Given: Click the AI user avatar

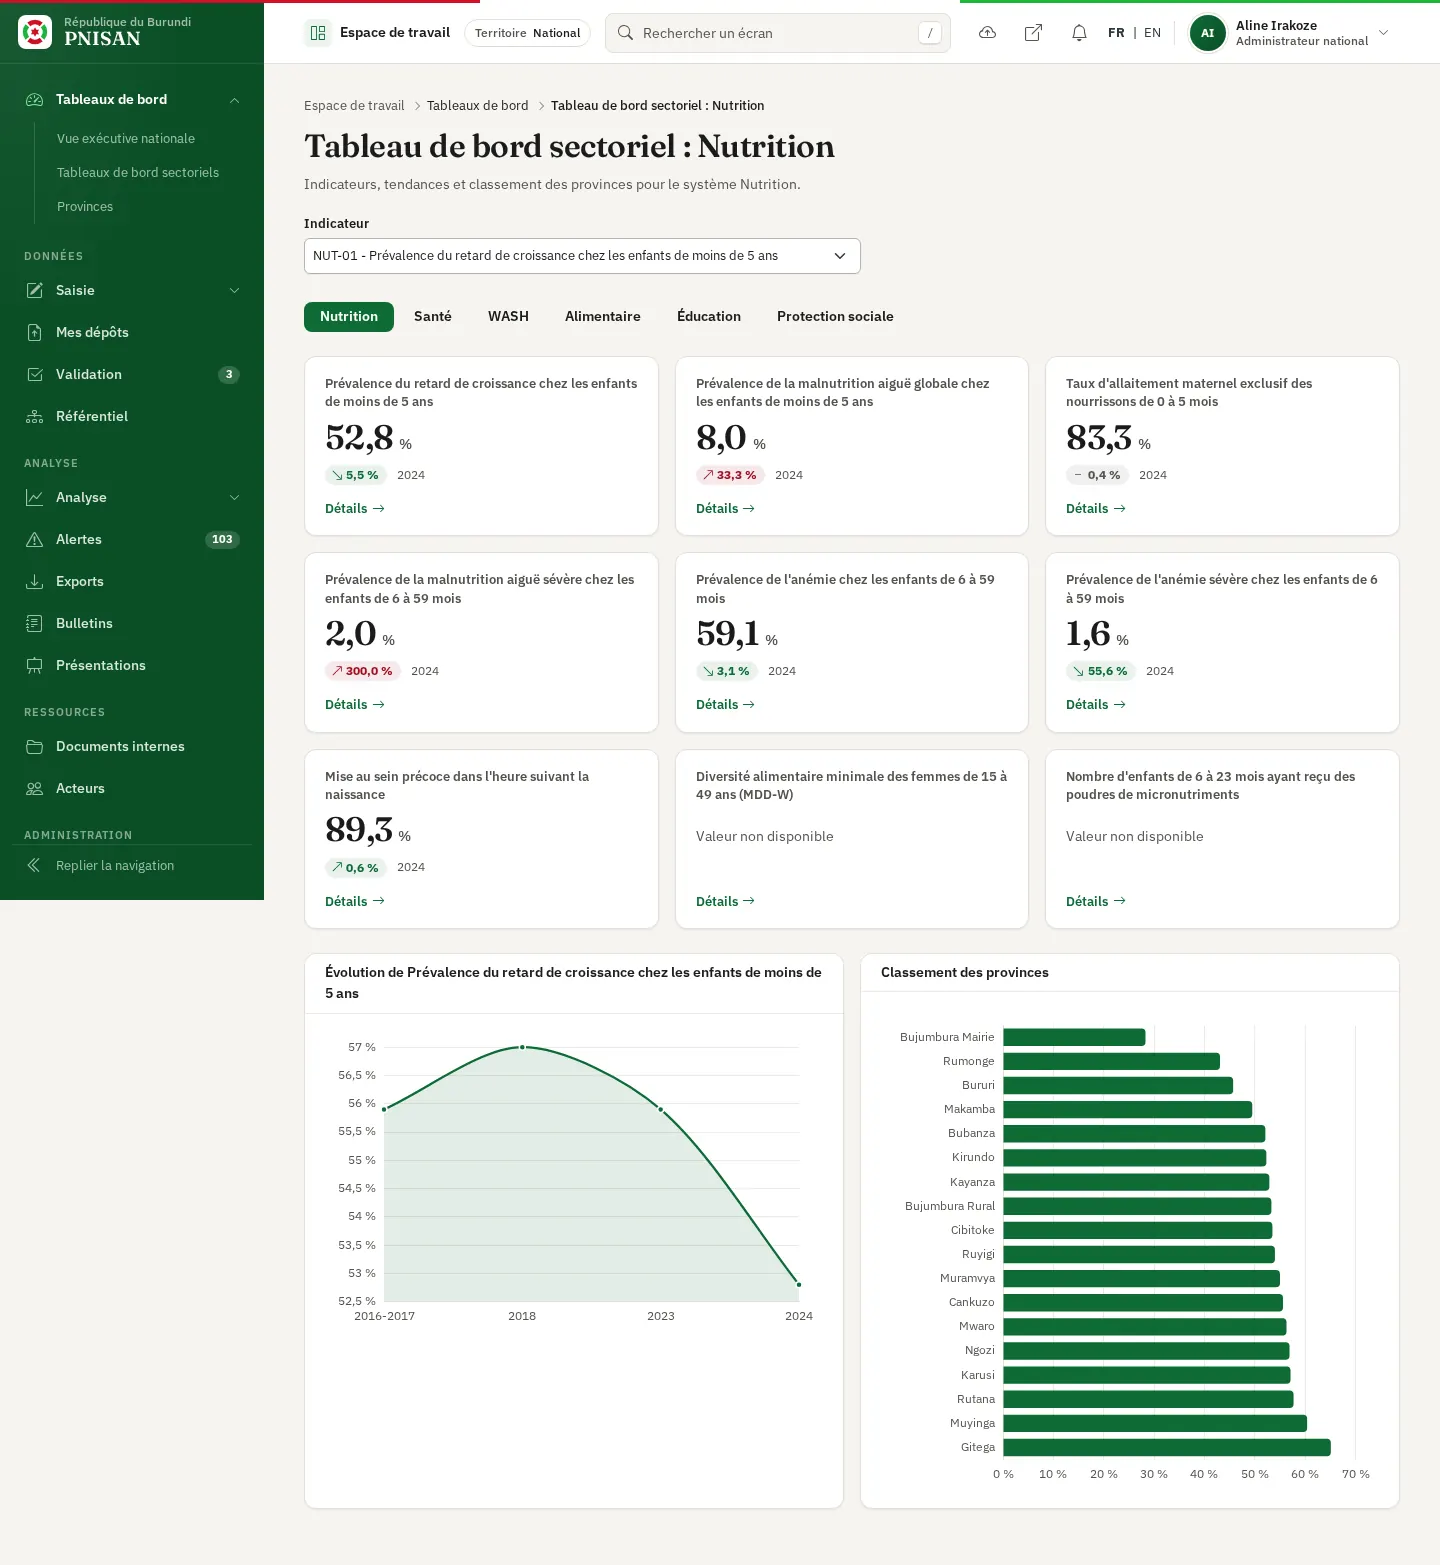Looking at the screenshot, I should click(x=1208, y=33).
